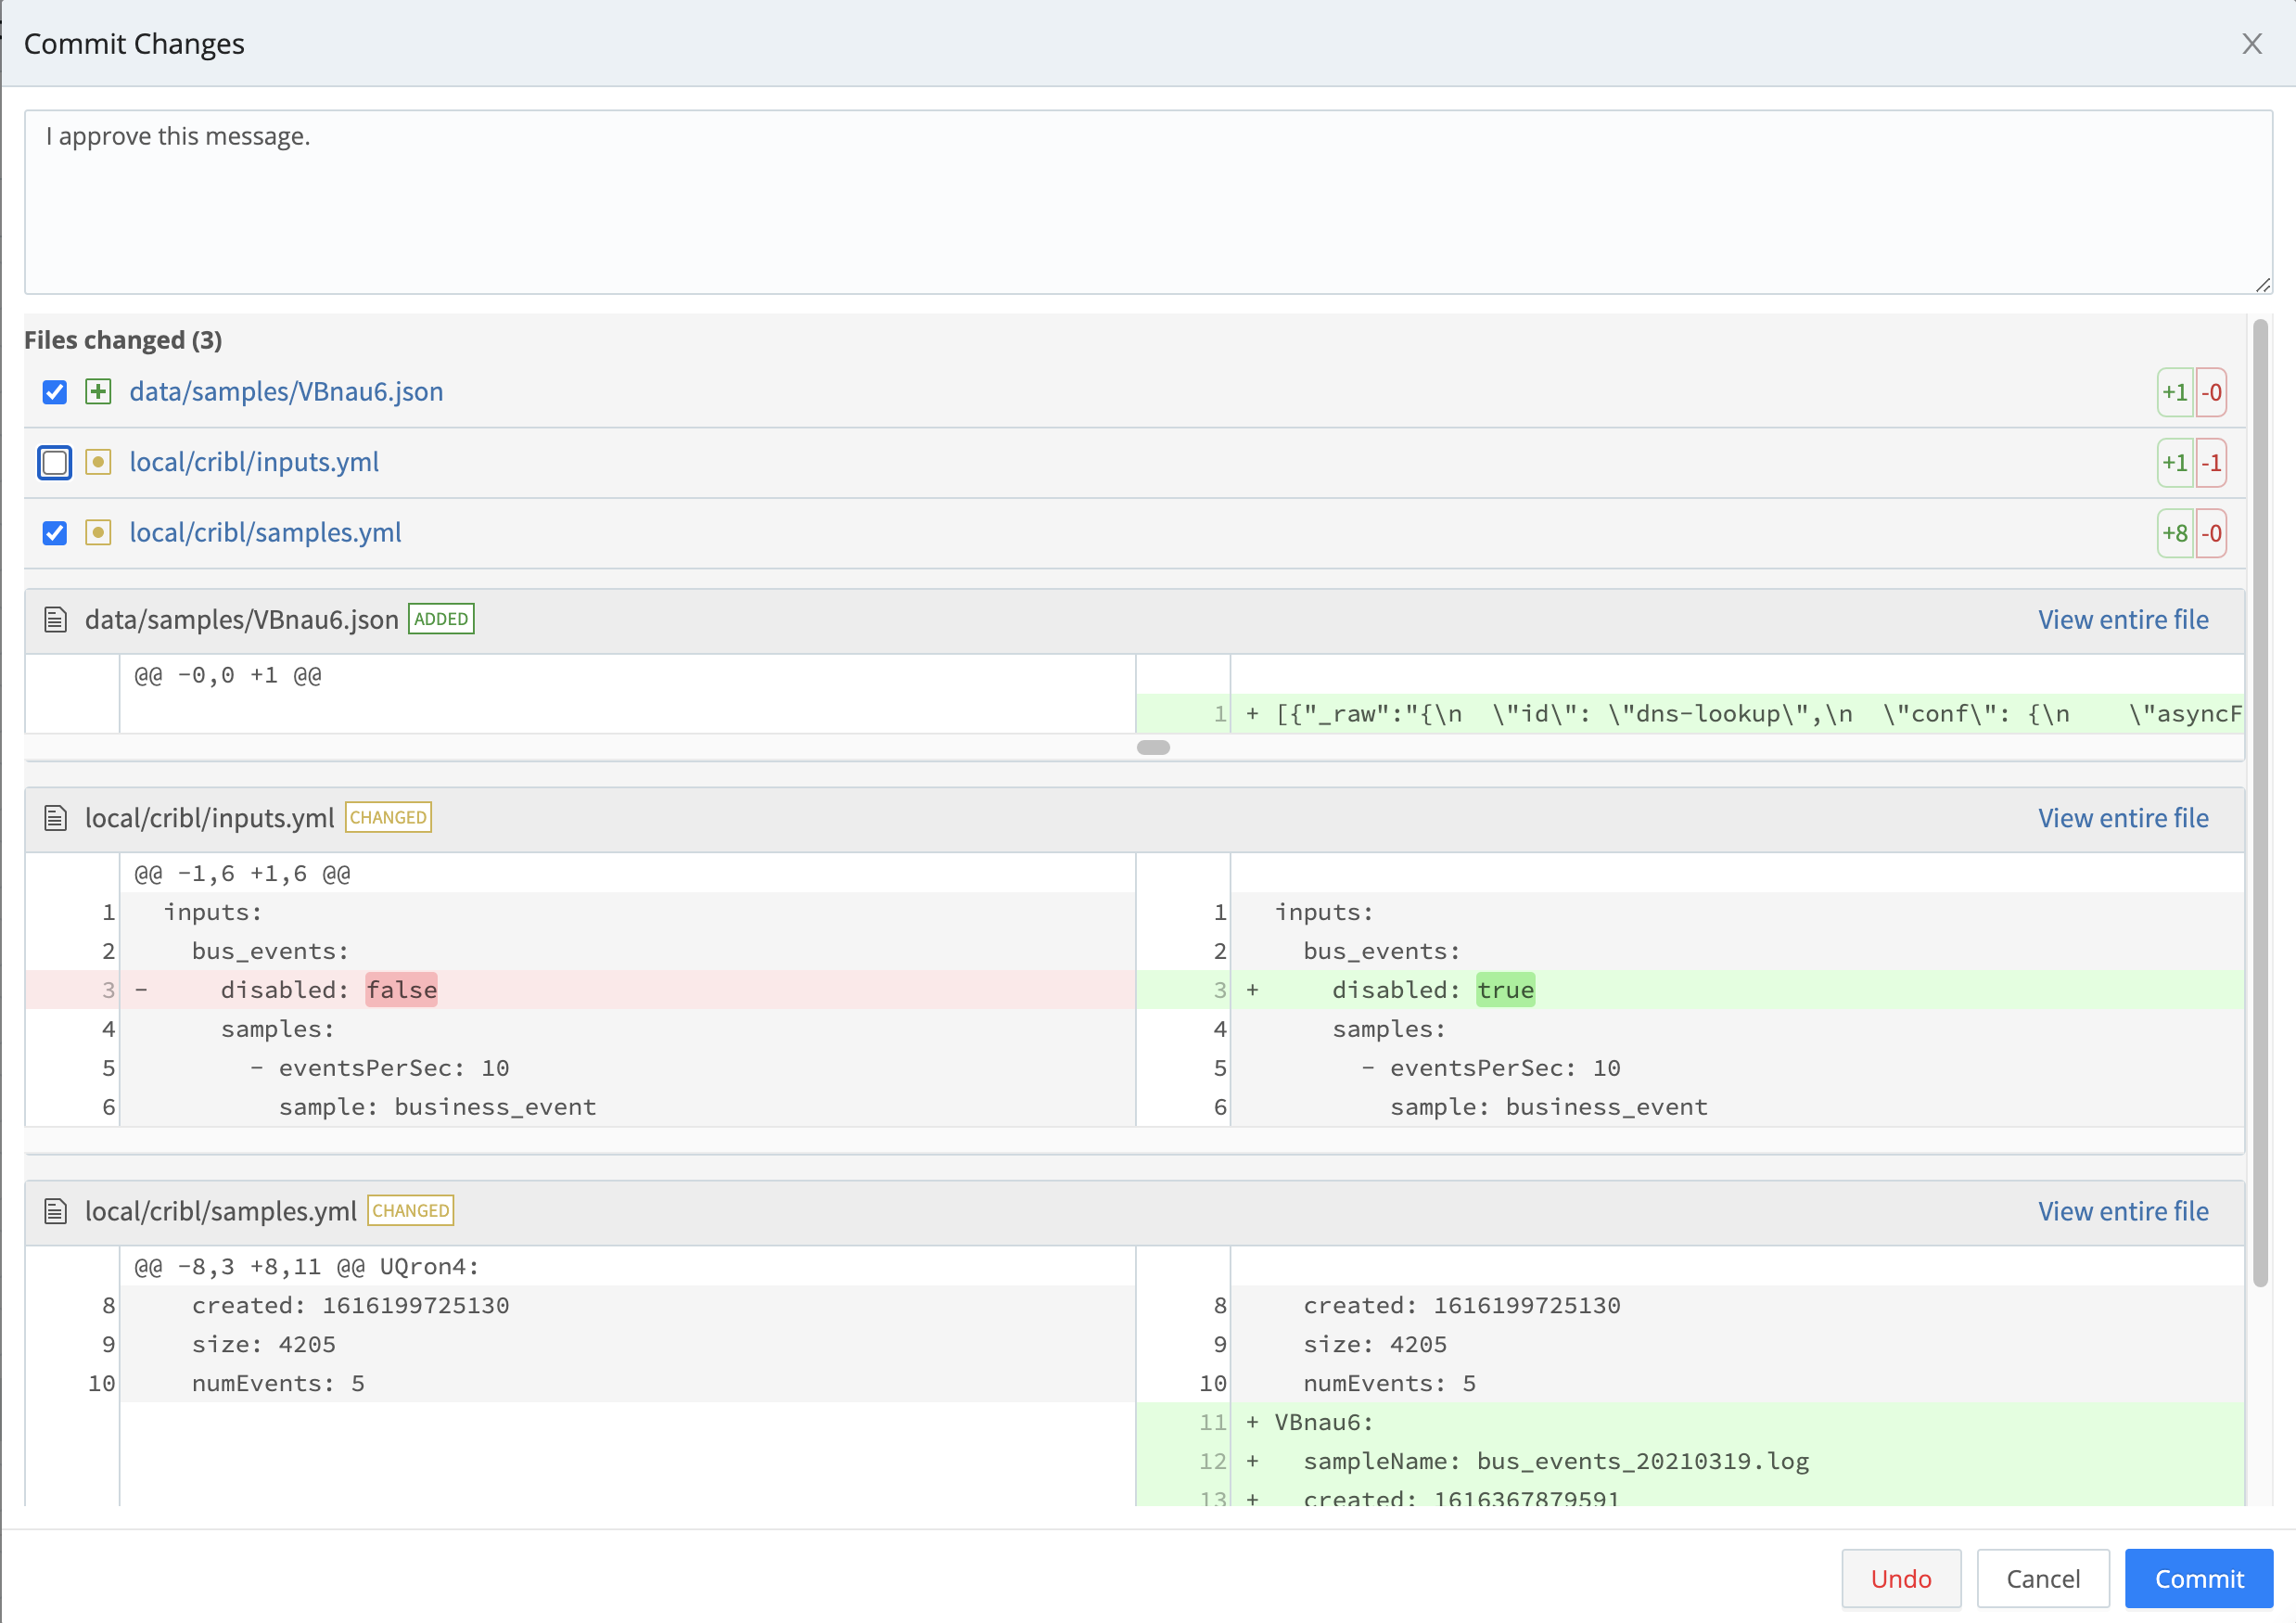Uncheck the local/cribl/samples.yml checkbox
The height and width of the screenshot is (1623, 2296).
pos(55,533)
